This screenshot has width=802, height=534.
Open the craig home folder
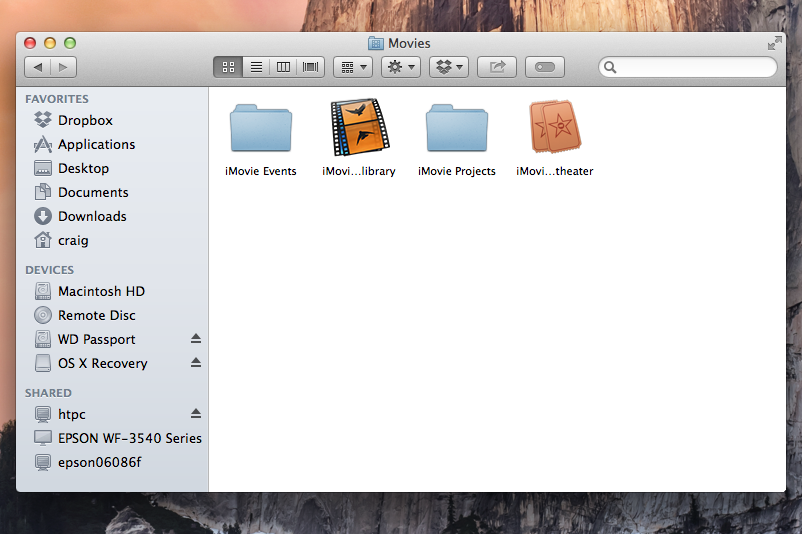[112, 240]
